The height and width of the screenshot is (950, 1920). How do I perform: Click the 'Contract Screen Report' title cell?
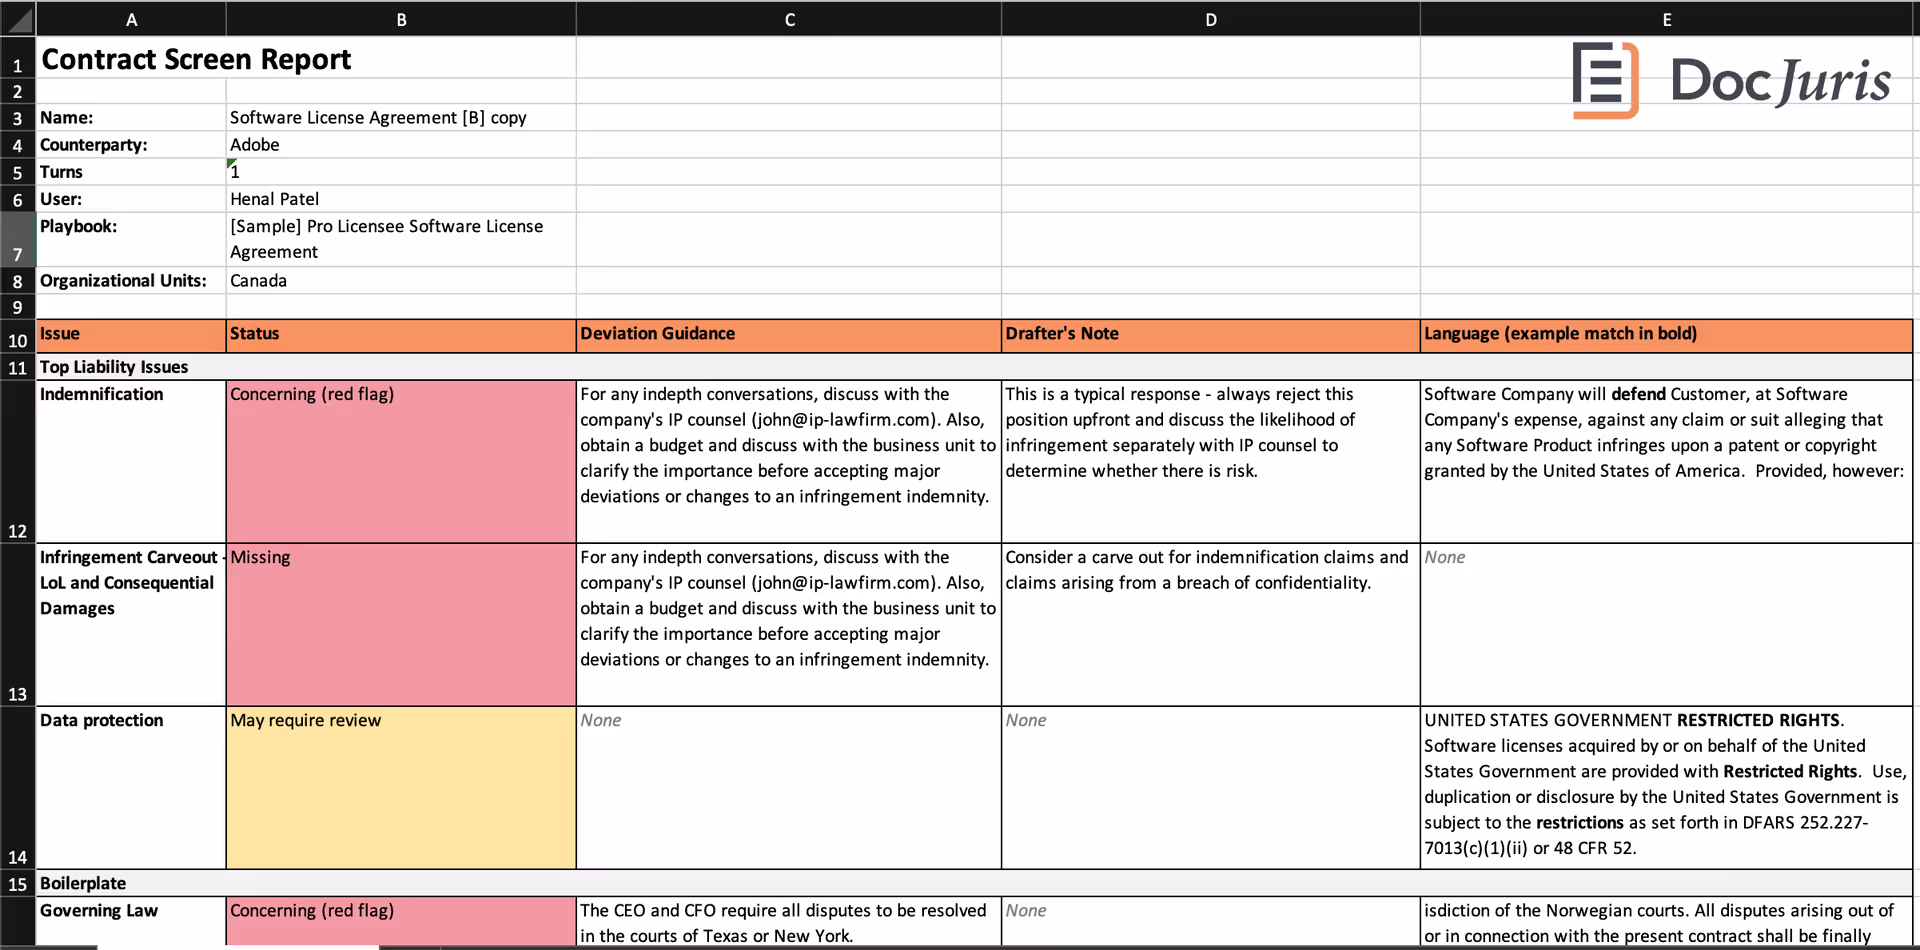[131, 58]
